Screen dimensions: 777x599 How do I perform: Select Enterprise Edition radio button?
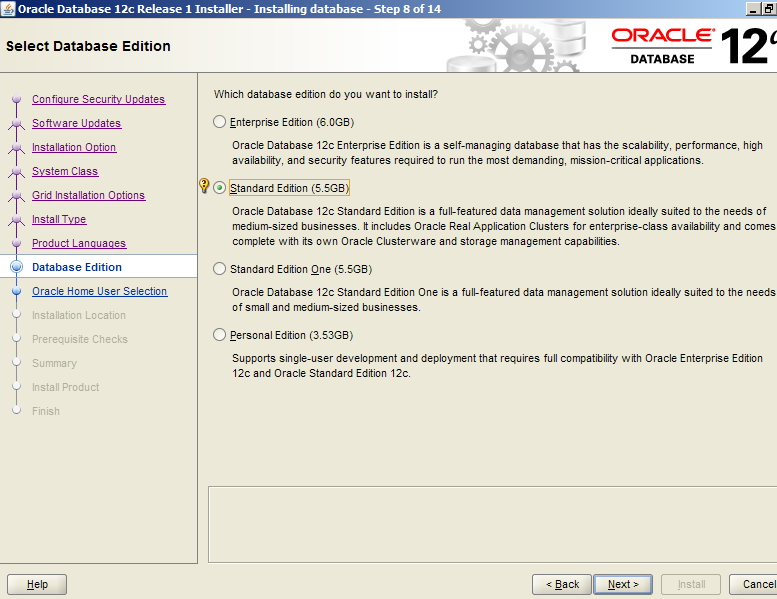220,122
